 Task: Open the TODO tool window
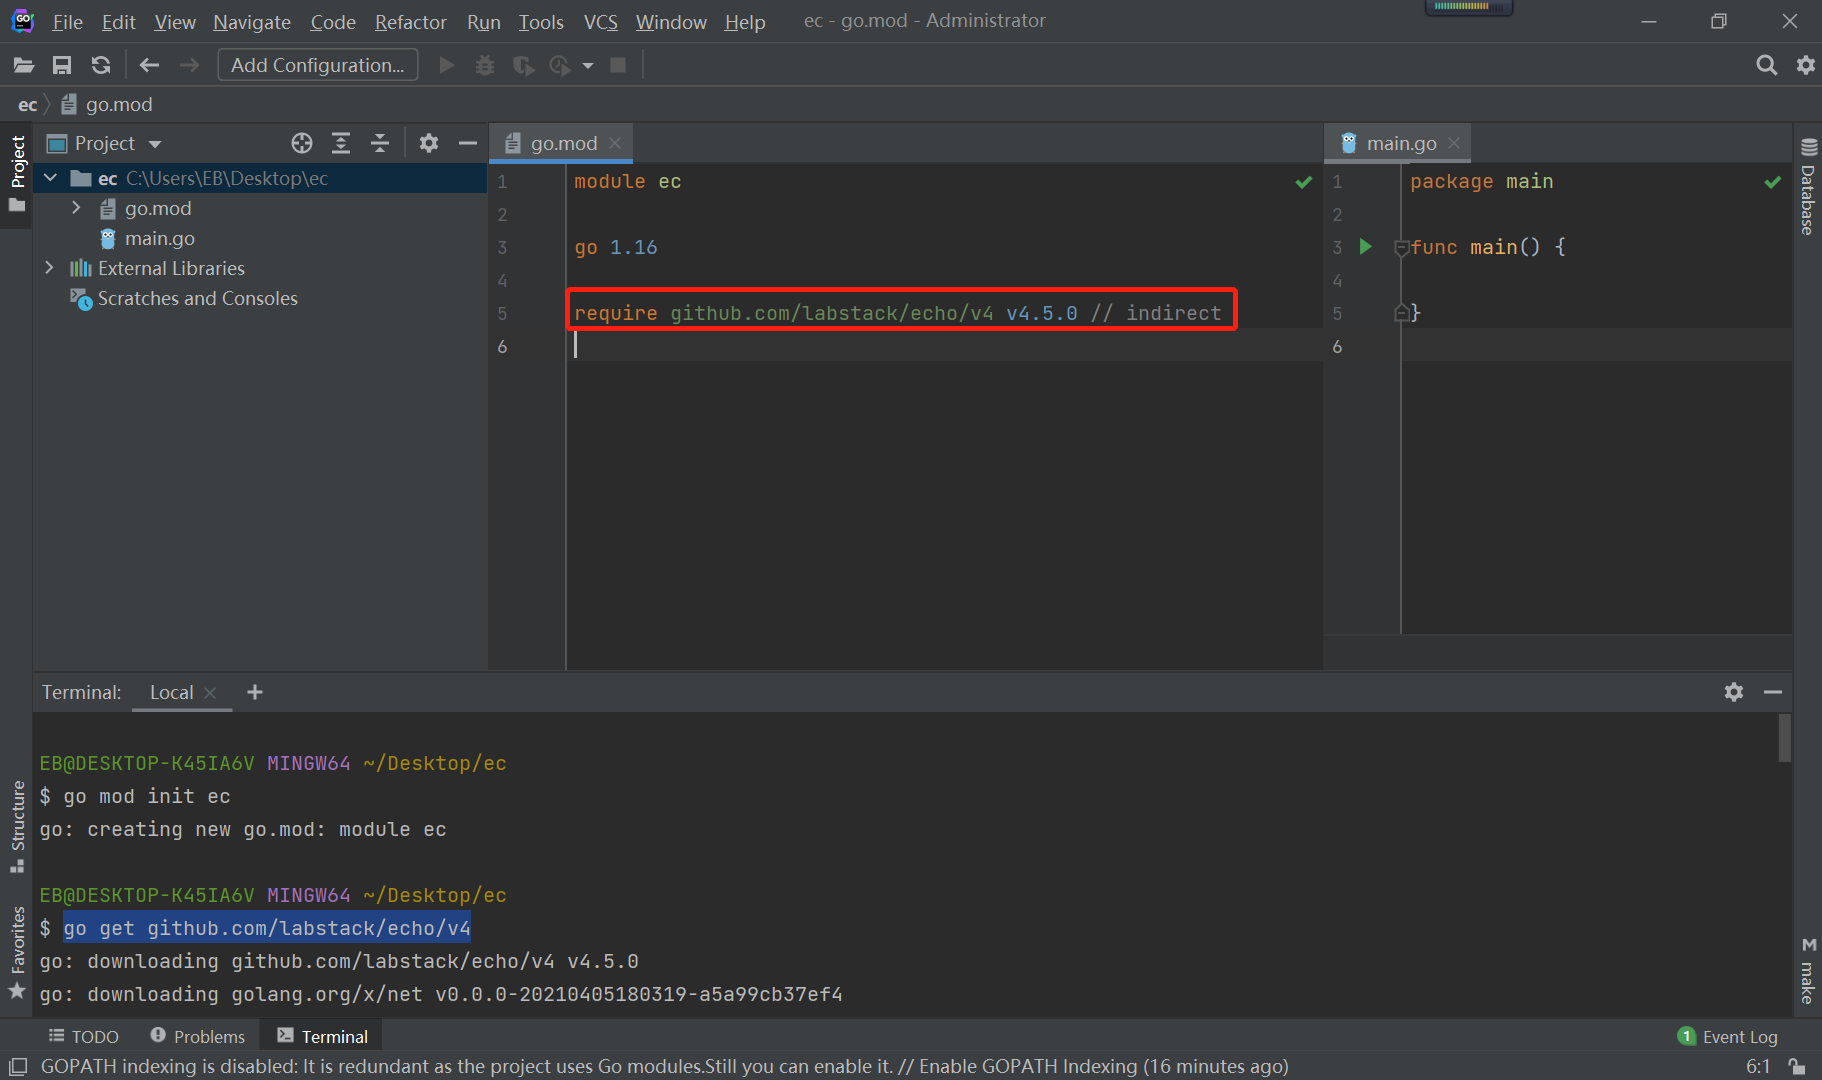(x=84, y=1037)
